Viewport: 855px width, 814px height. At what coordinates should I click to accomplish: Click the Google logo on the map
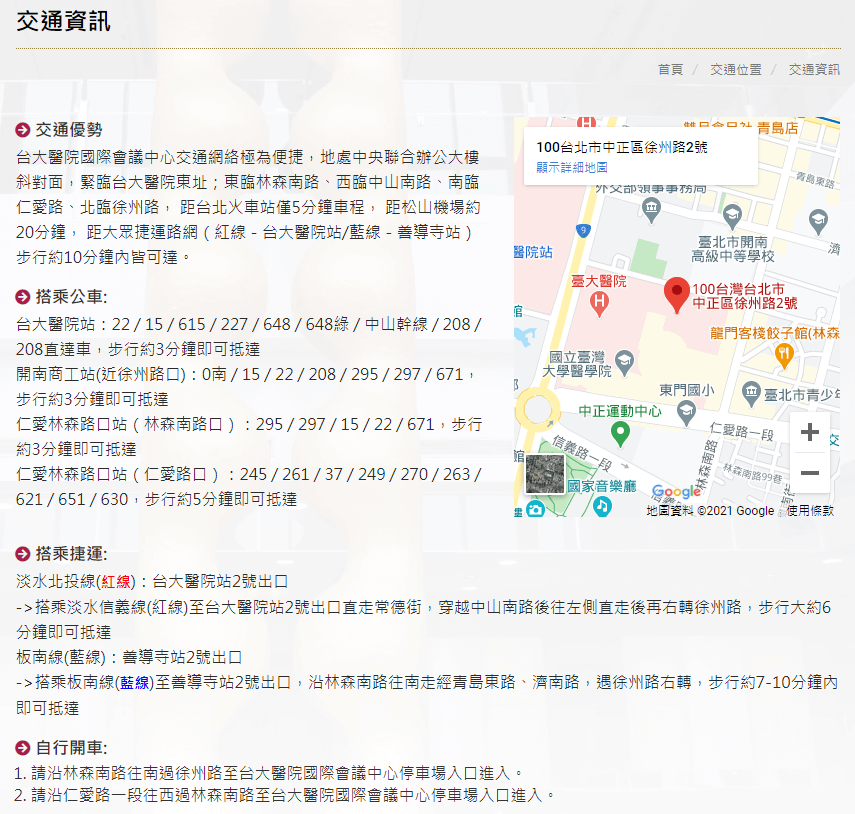pyautogui.click(x=676, y=492)
